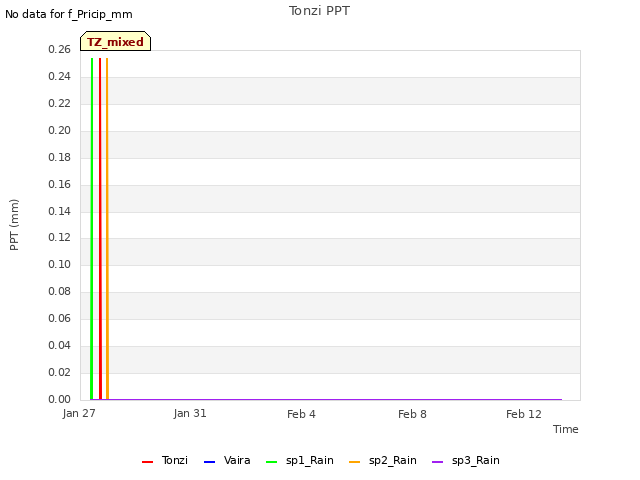Click the 0.26 y-axis value

[59, 49]
